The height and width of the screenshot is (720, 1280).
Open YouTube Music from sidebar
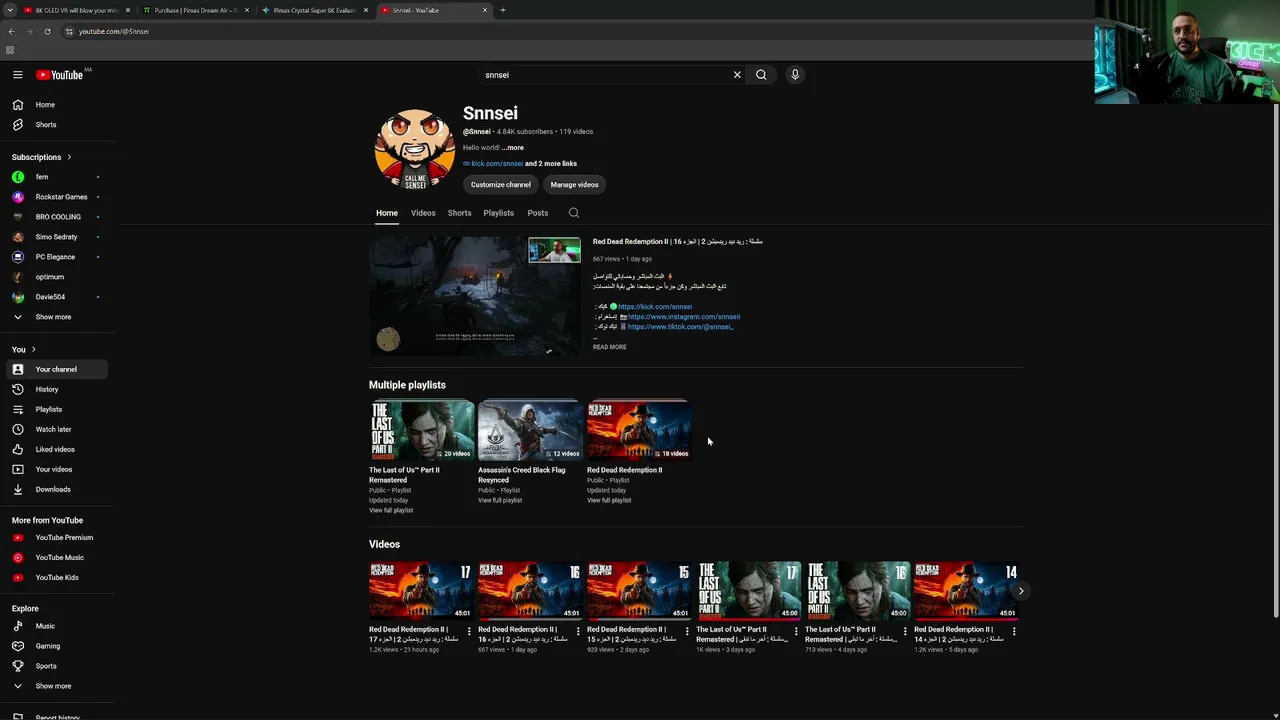[58, 558]
